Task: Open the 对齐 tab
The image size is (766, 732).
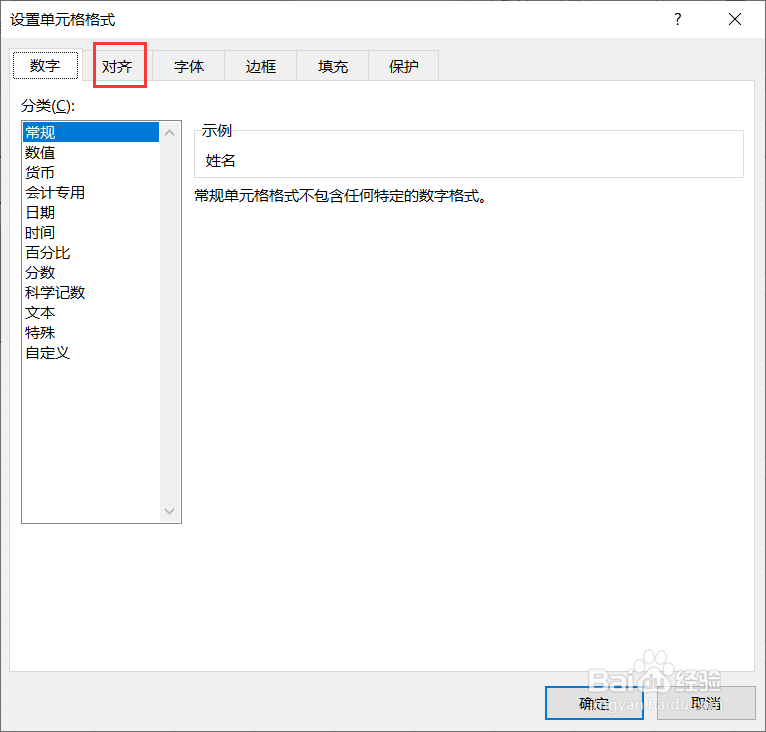Action: coord(117,66)
